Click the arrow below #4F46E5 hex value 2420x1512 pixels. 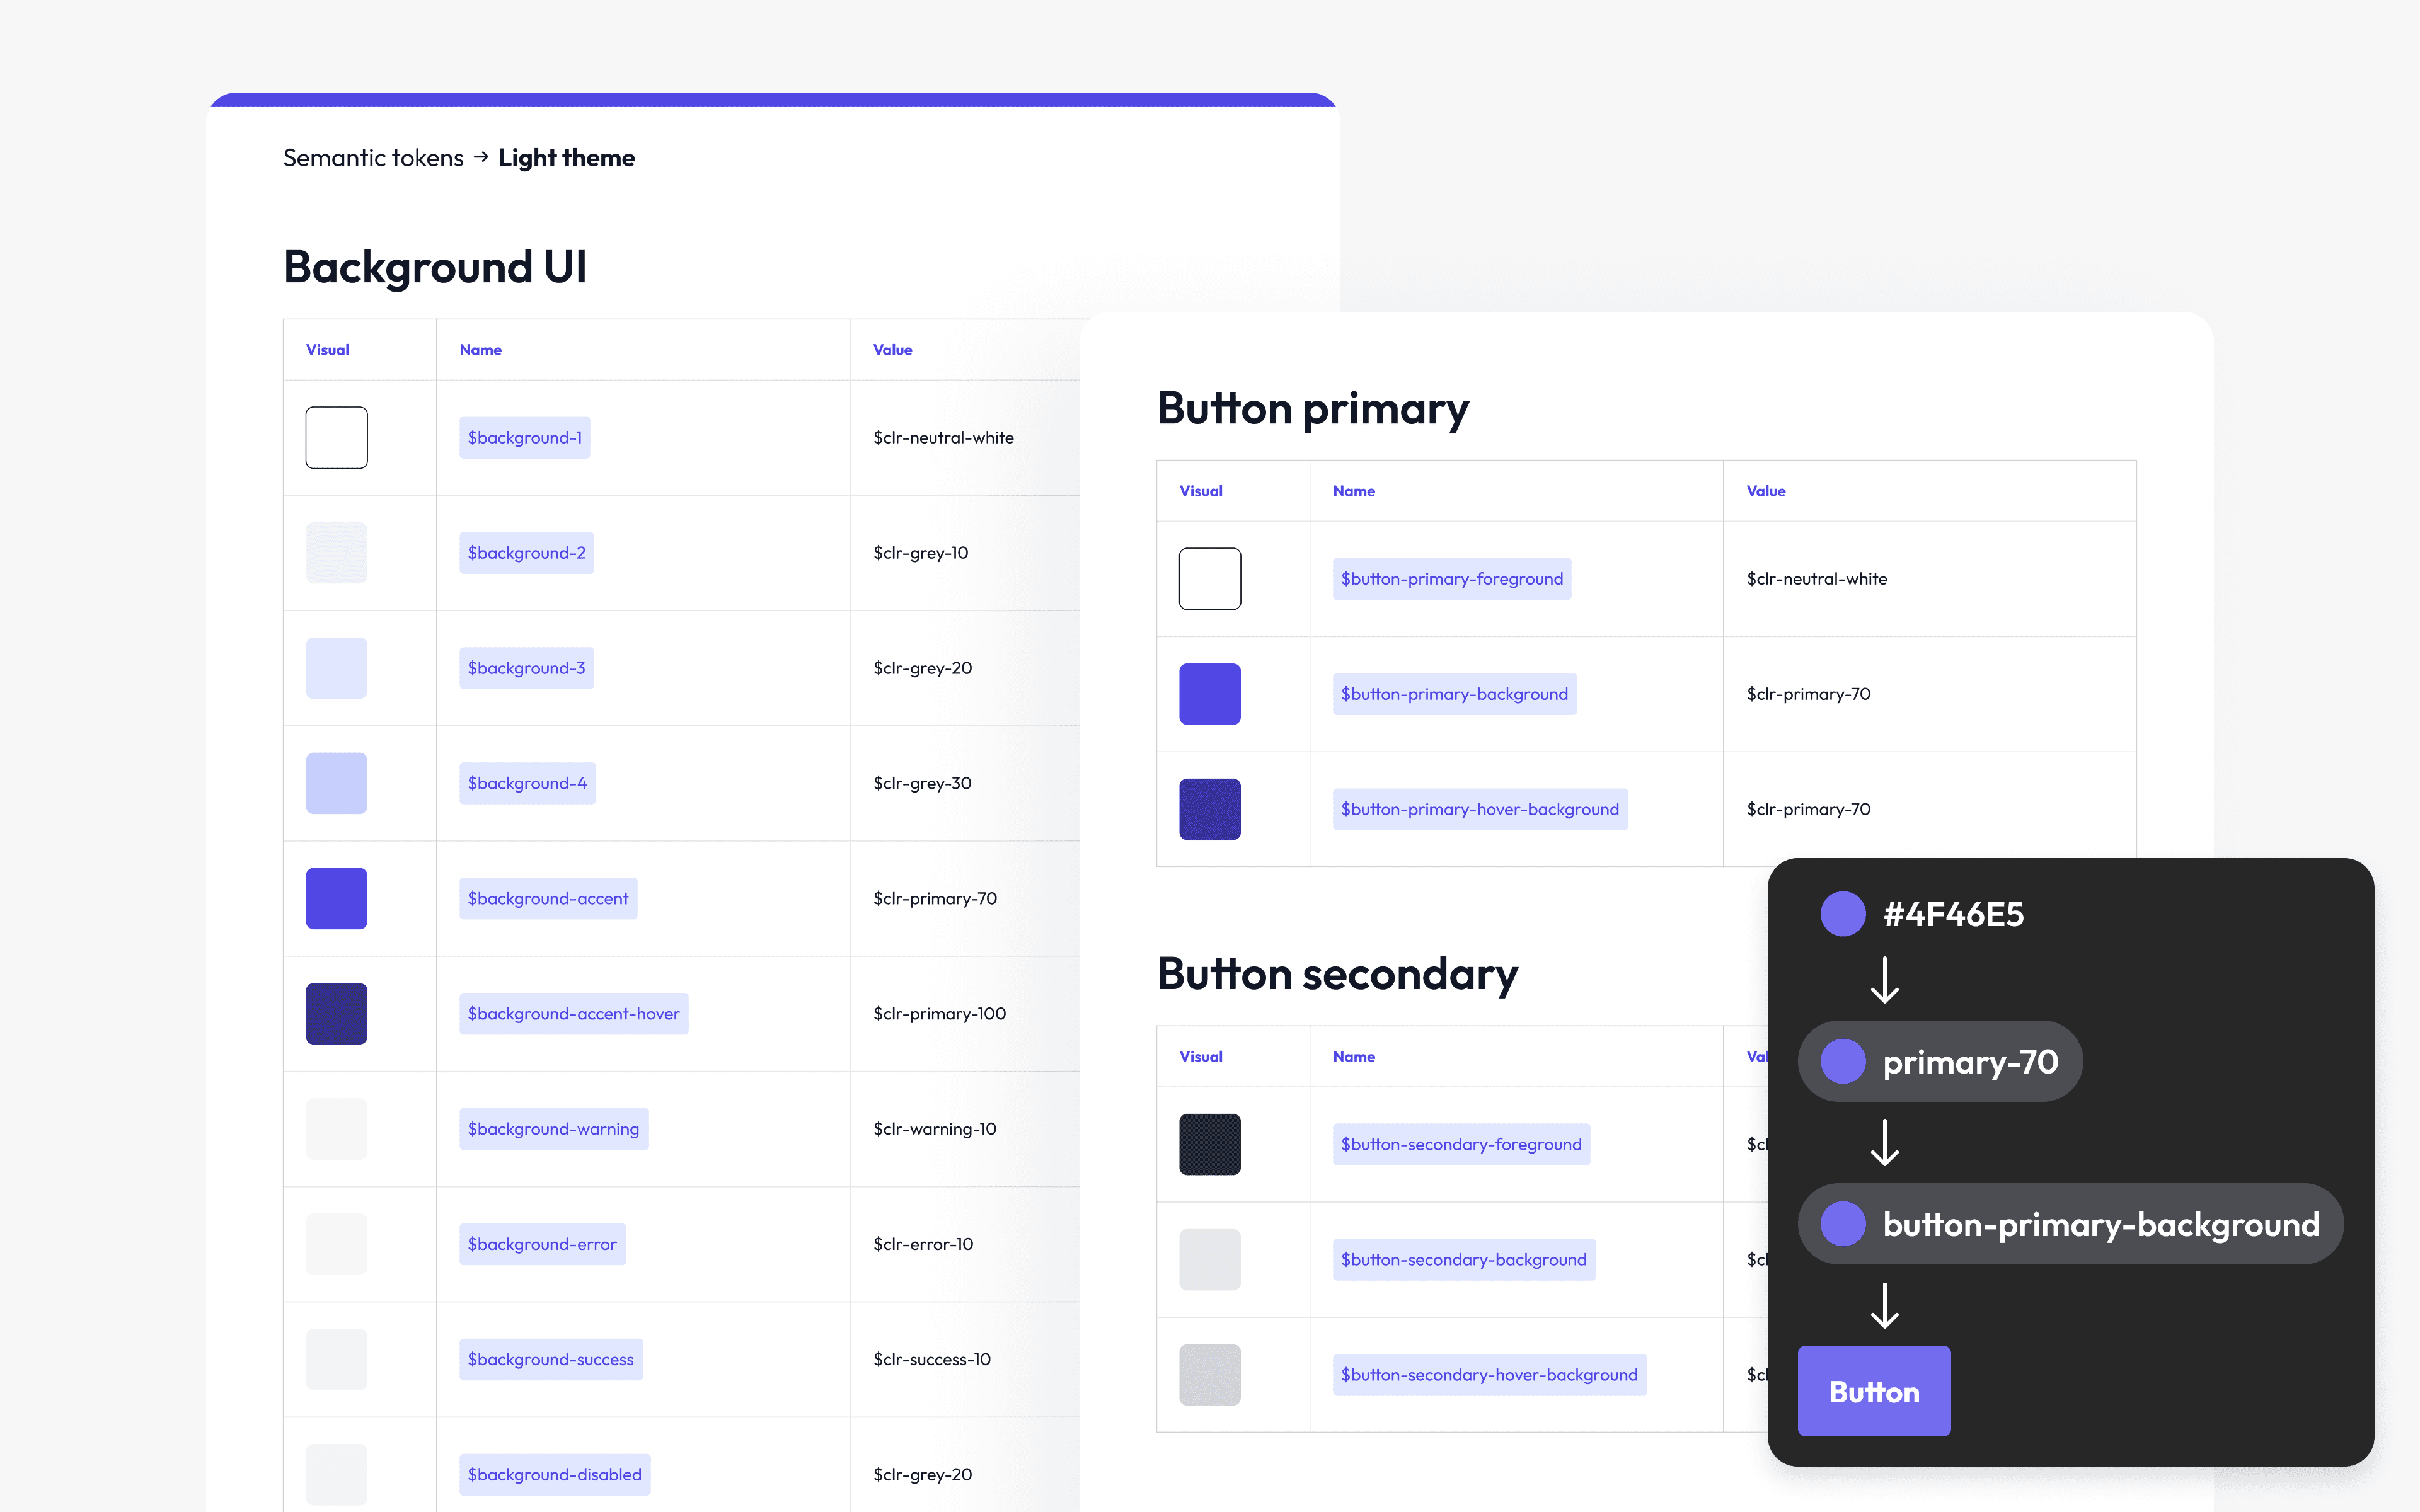point(1884,980)
